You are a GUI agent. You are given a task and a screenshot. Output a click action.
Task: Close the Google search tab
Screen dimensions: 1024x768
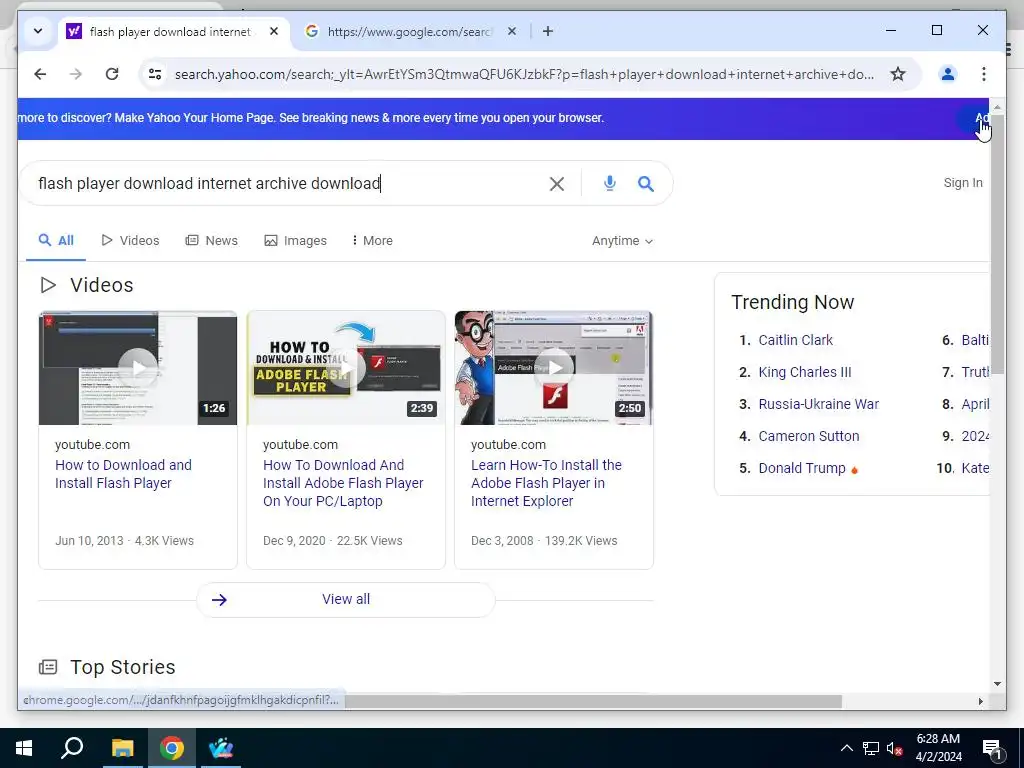tap(512, 31)
